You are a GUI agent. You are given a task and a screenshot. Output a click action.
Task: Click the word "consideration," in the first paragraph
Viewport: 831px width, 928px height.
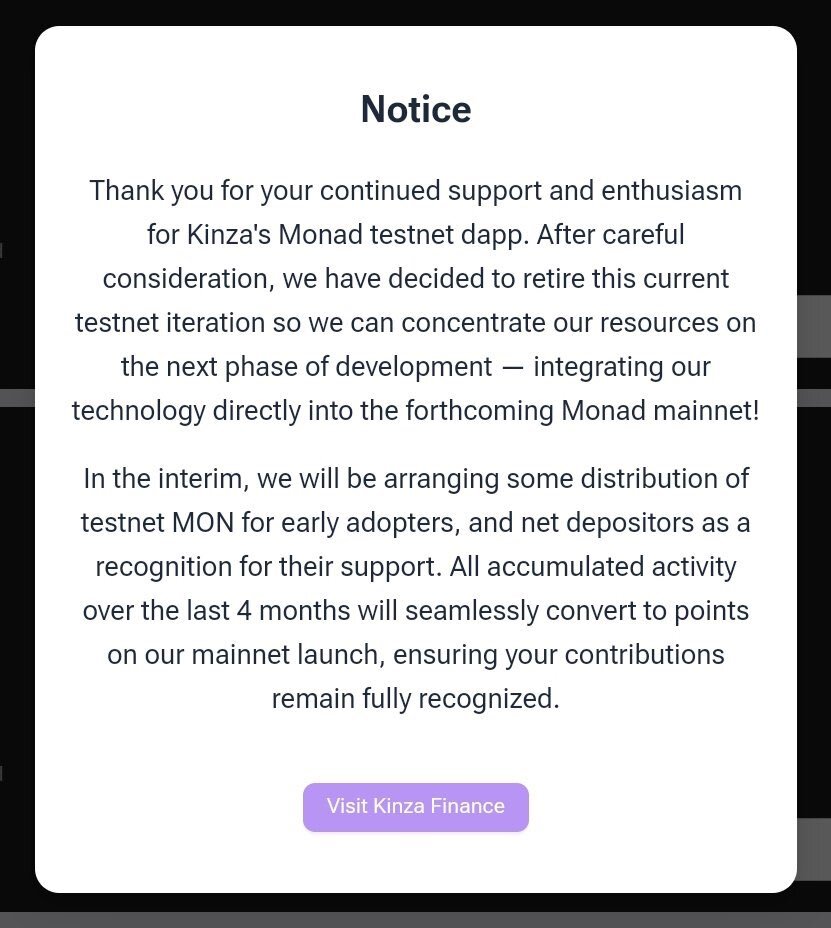point(188,278)
